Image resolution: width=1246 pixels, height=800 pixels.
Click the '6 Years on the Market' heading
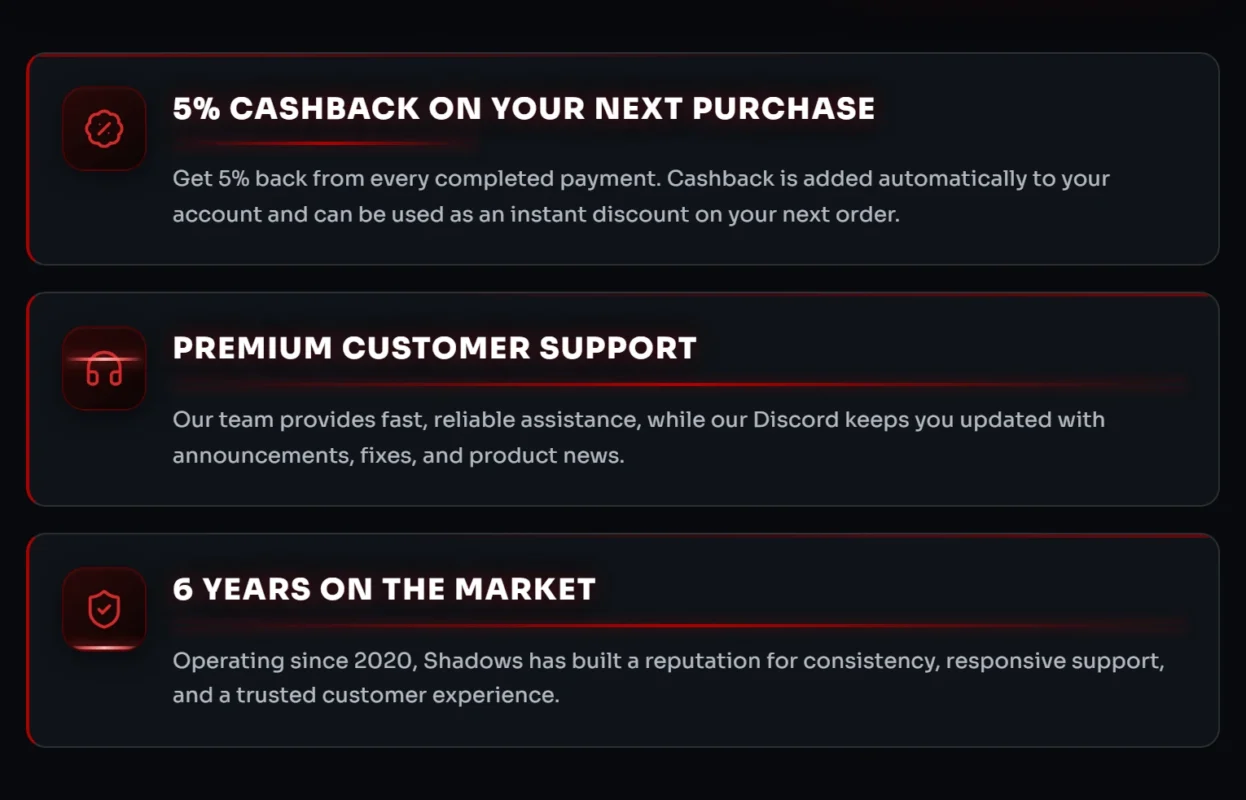pyautogui.click(x=384, y=589)
